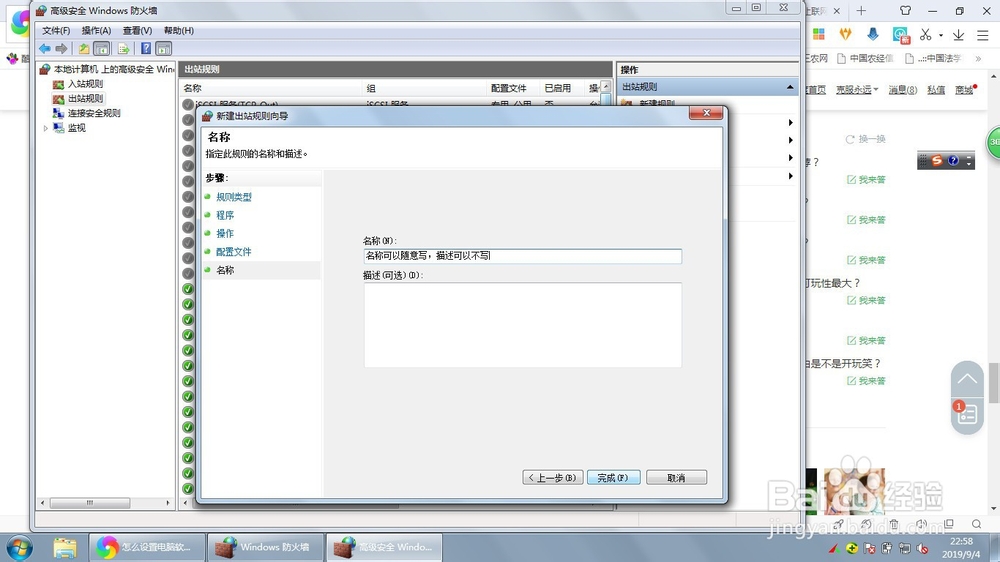This screenshot has height=562, width=1000.
Task: Expand more bookmarks chevron
Action: 978,58
